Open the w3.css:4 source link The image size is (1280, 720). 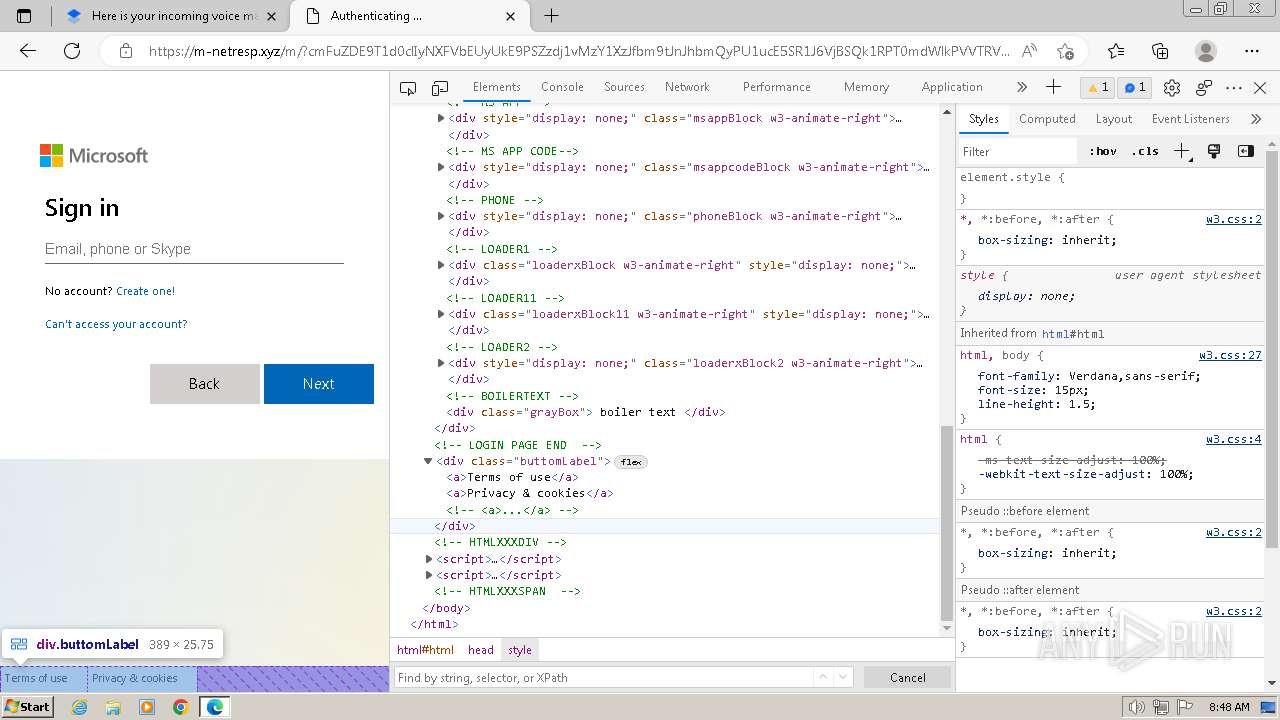pyautogui.click(x=1233, y=439)
